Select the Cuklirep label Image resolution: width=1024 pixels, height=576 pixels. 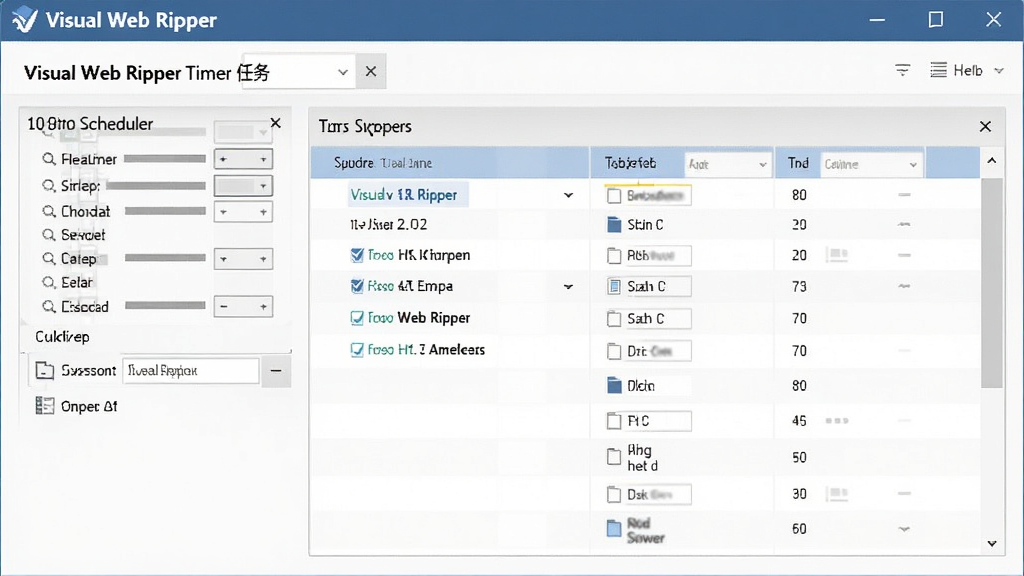[x=62, y=337]
